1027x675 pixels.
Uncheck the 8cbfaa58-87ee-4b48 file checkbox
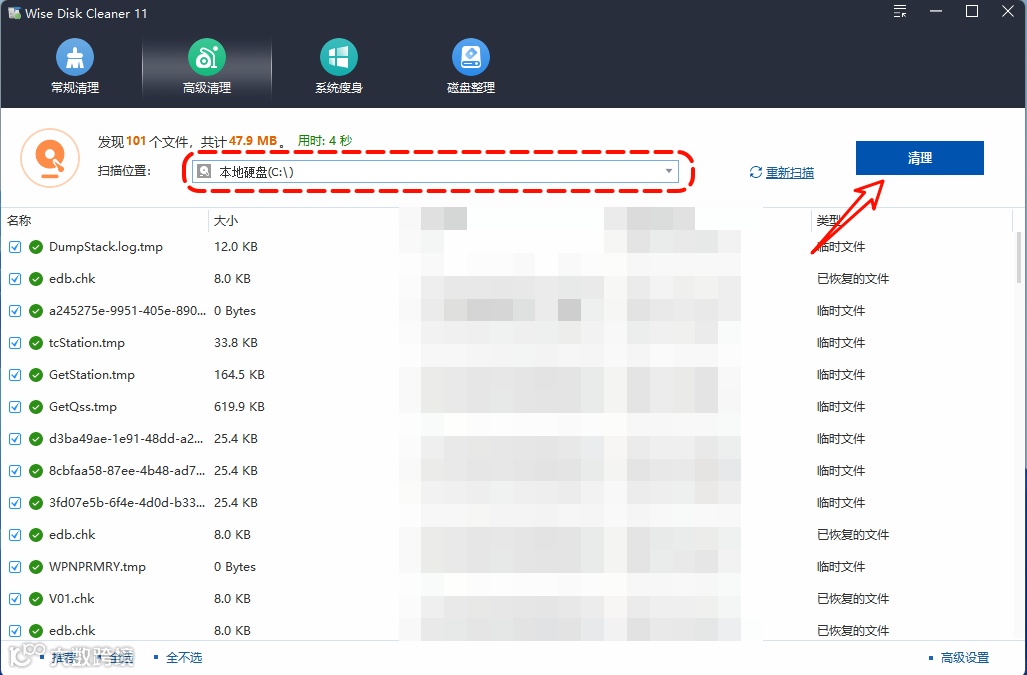pos(15,471)
